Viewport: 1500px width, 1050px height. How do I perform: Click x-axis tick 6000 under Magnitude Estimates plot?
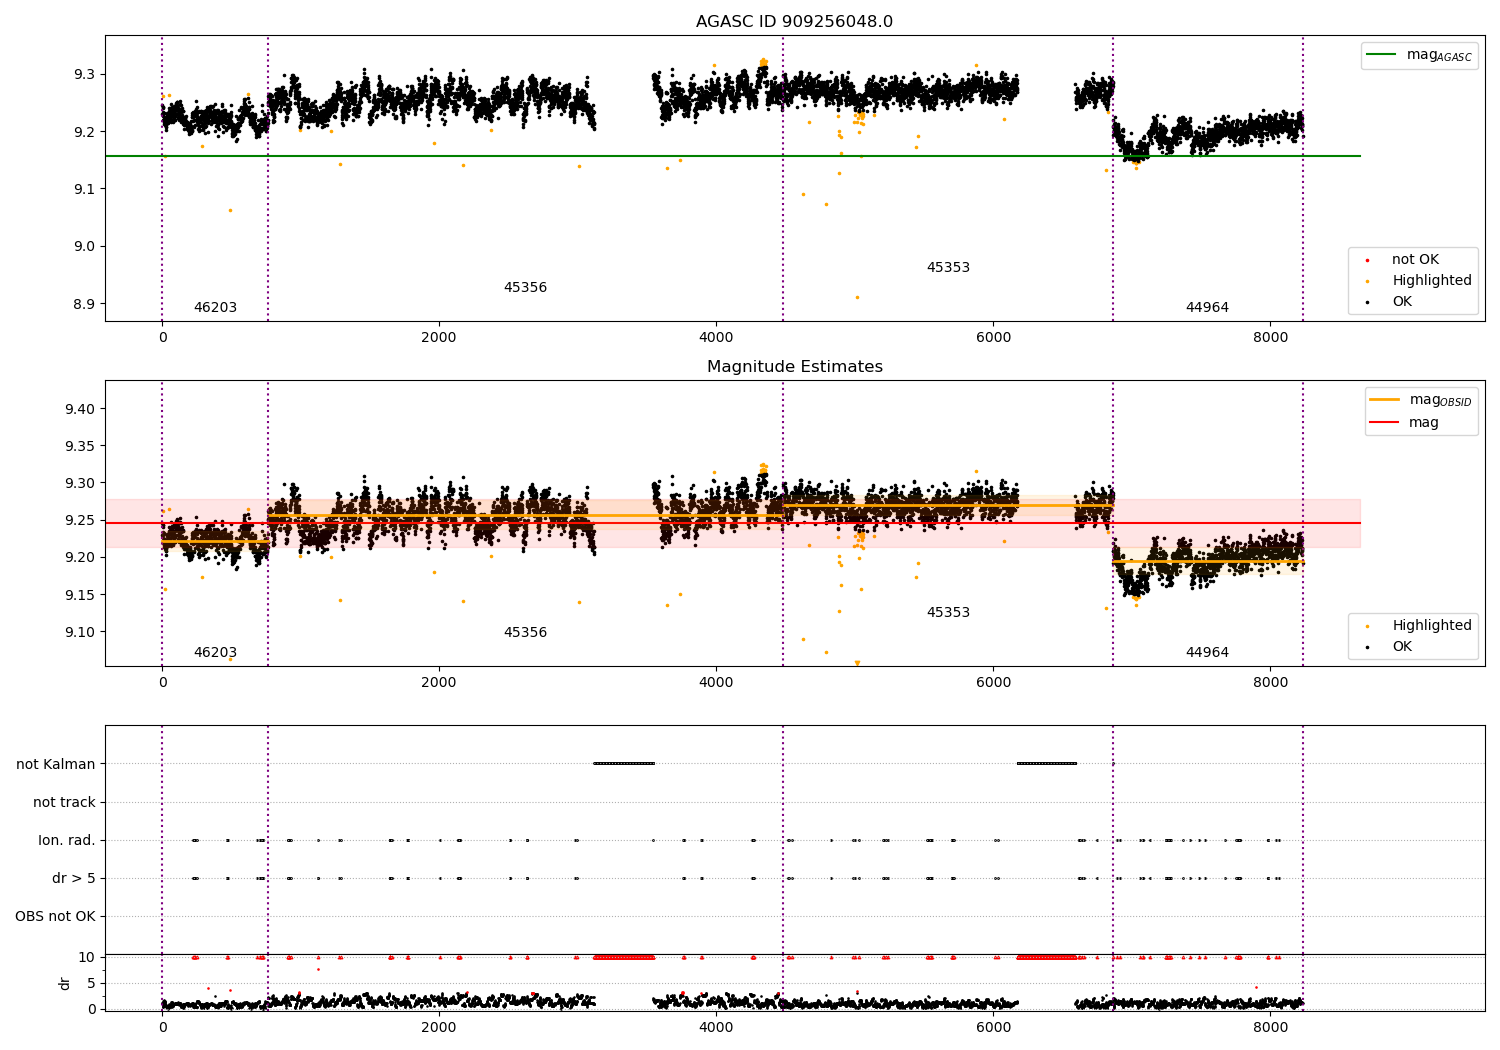[x=993, y=683]
